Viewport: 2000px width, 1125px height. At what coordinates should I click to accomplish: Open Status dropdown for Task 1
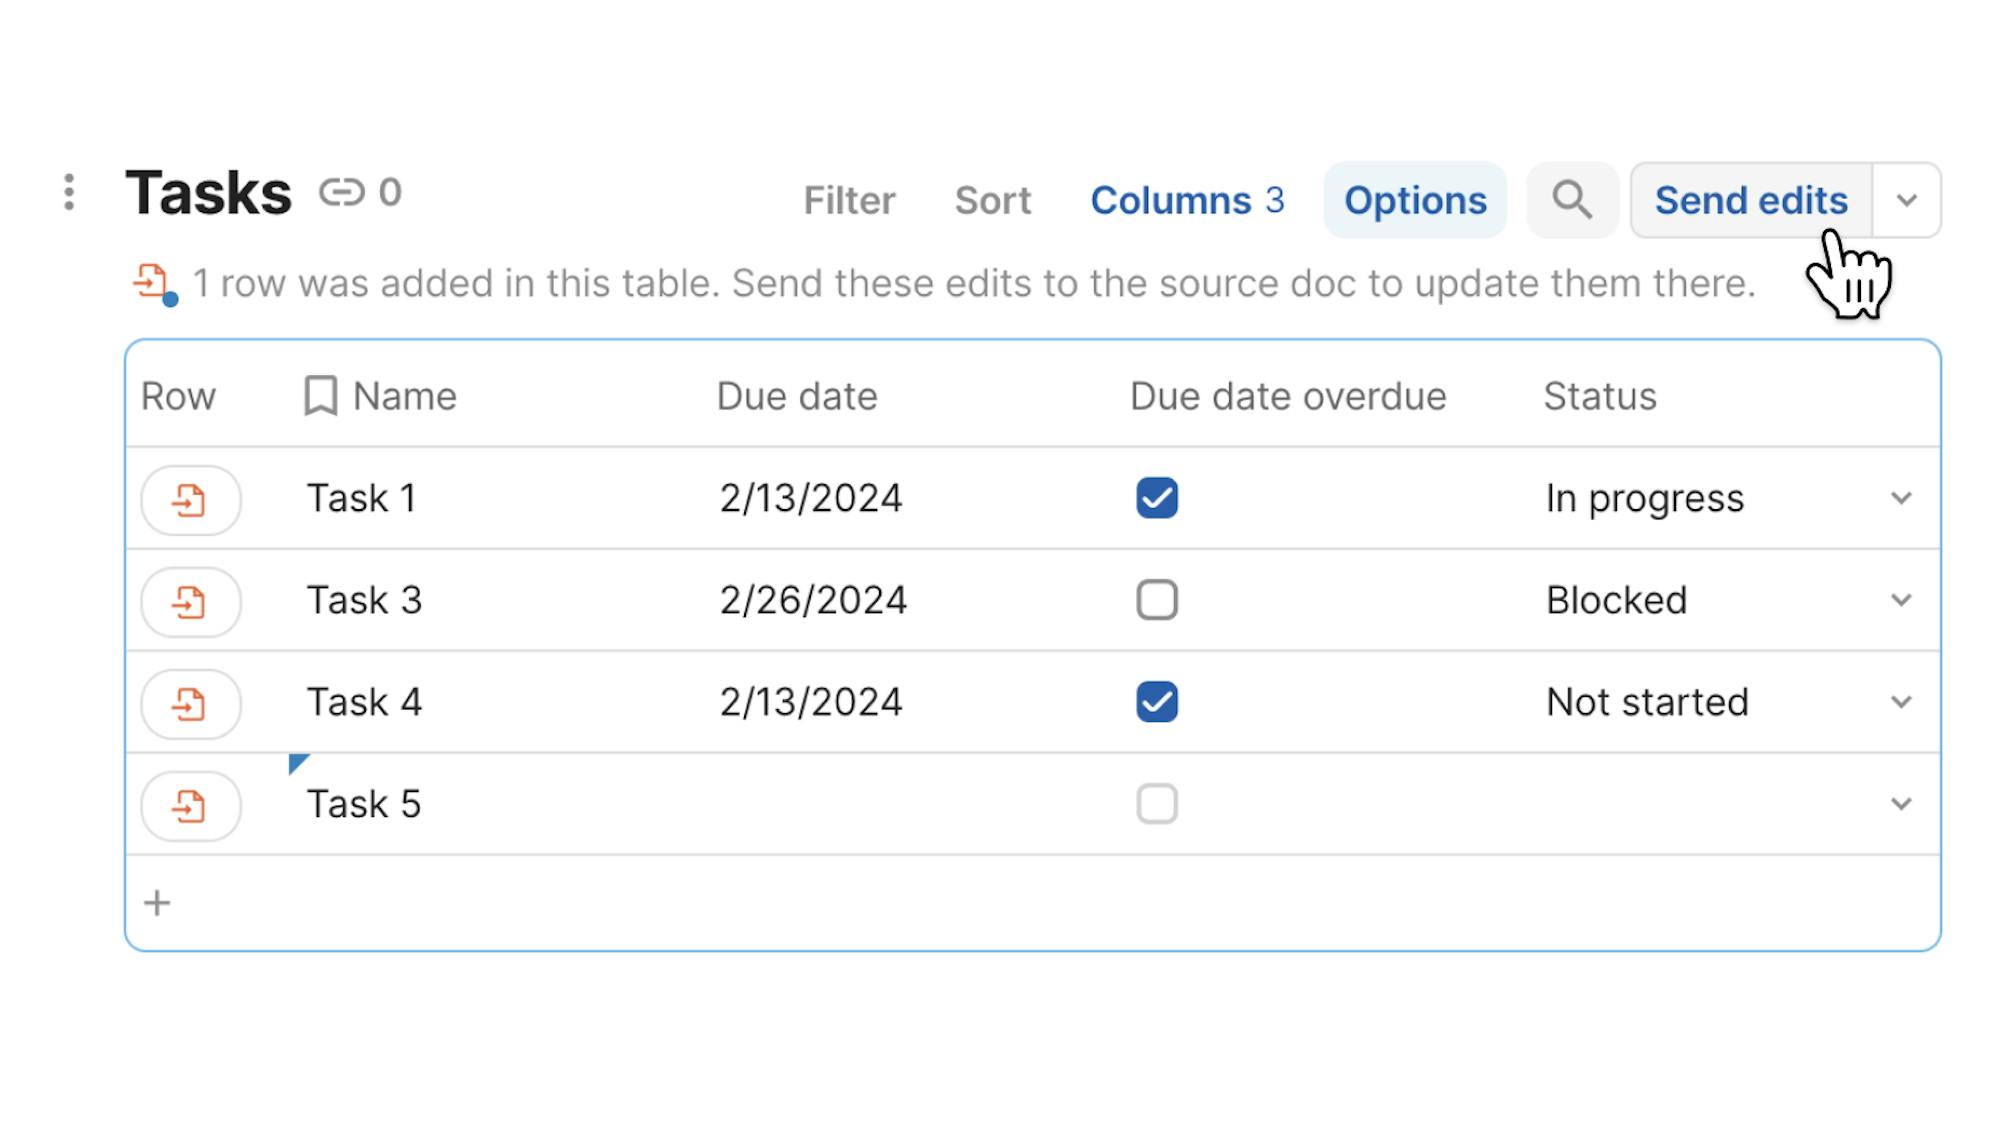[1900, 498]
